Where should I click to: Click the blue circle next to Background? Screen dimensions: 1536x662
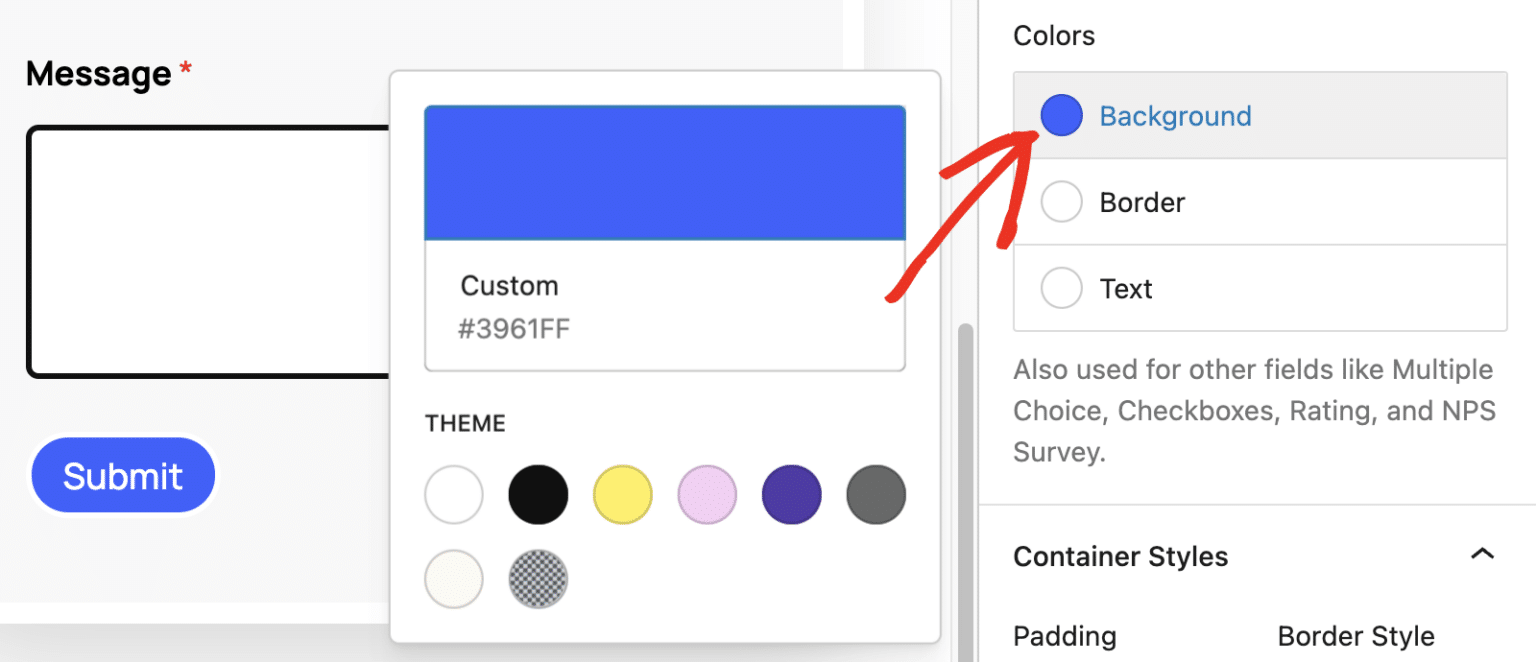coord(1061,115)
